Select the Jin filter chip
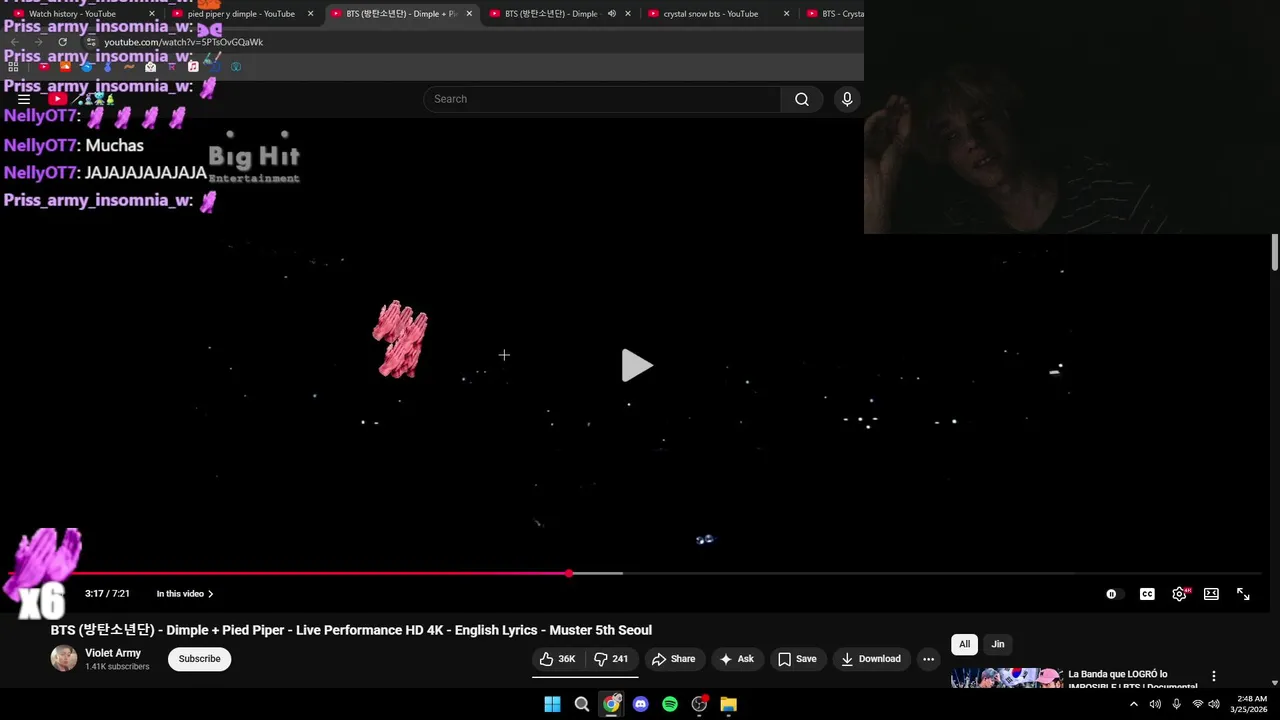Image resolution: width=1280 pixels, height=720 pixels. click(x=998, y=644)
